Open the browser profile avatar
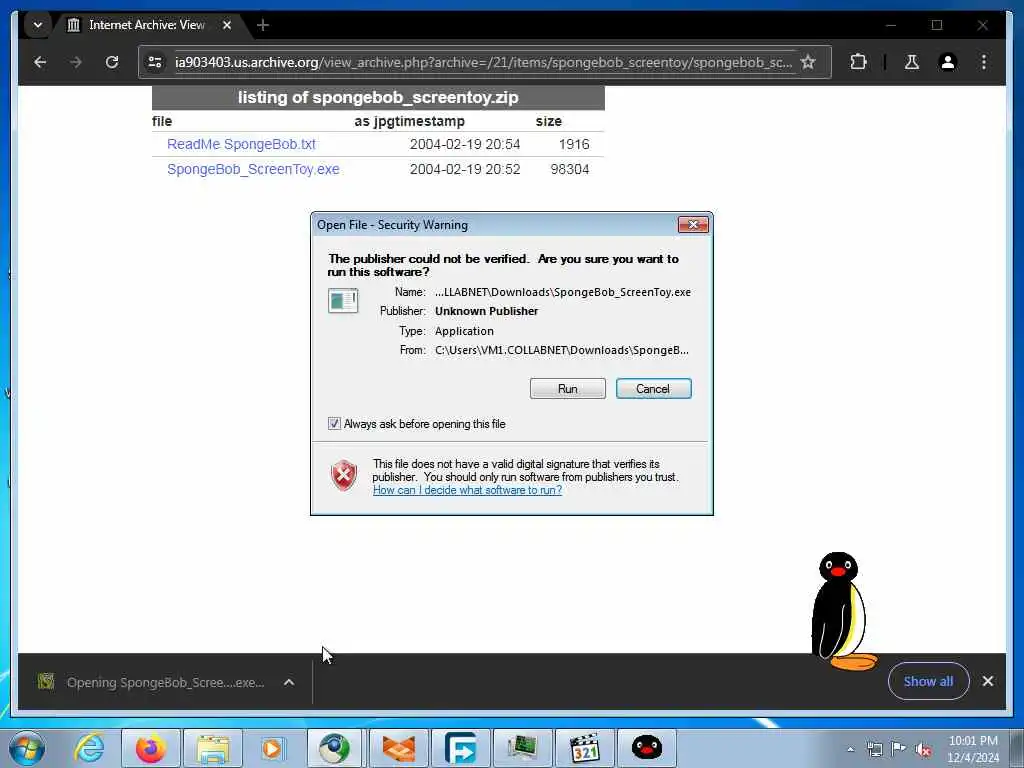This screenshot has height=768, width=1024. pos(948,62)
